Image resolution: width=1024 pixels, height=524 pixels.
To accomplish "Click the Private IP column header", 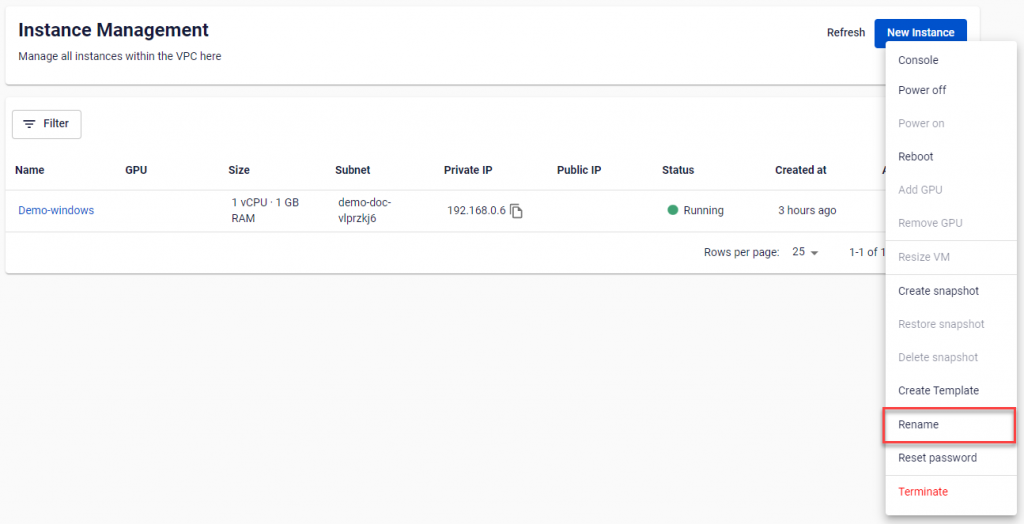I will pos(468,170).
